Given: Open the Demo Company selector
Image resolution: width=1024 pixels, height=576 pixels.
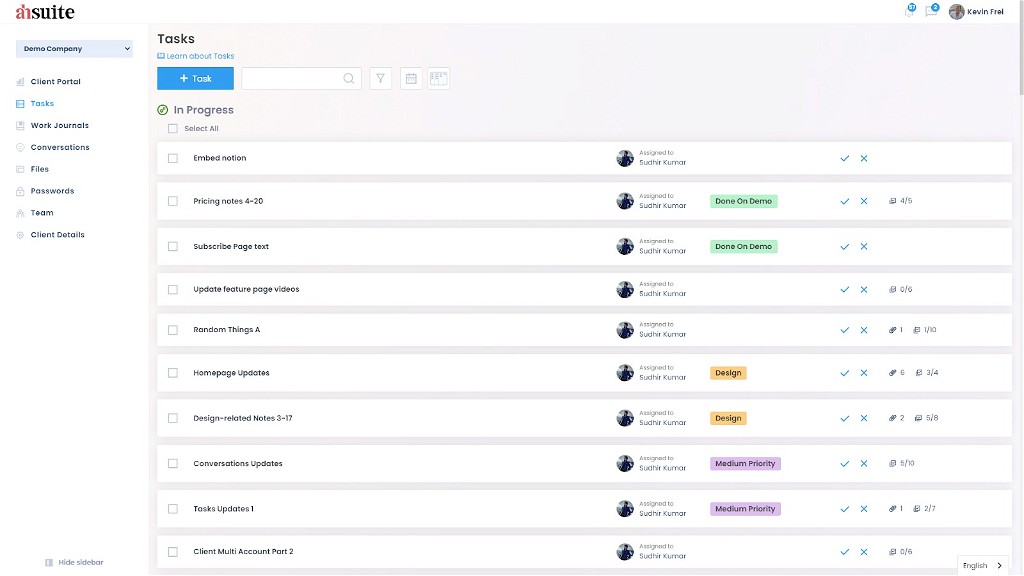Looking at the screenshot, I should coord(75,48).
